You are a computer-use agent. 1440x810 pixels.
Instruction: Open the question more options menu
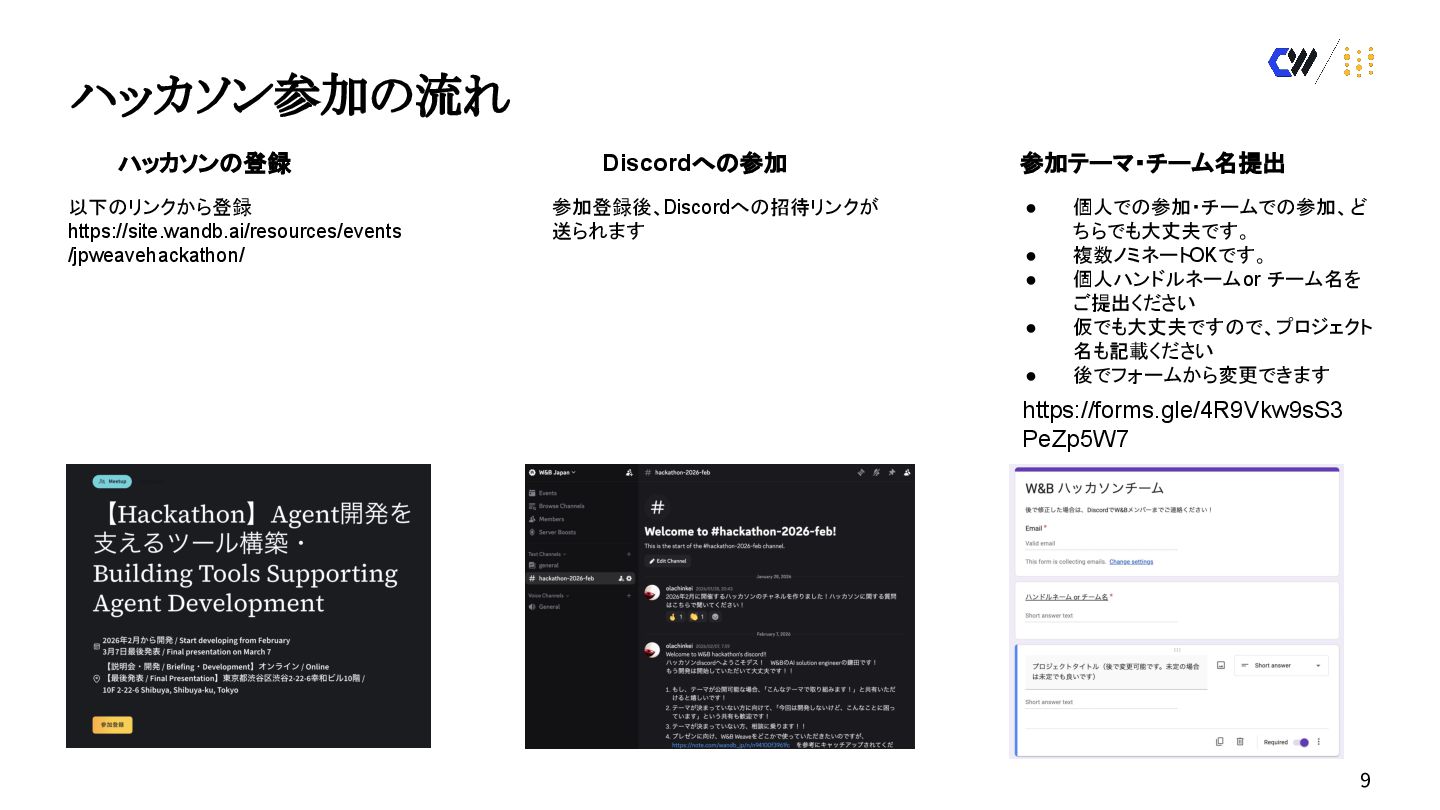click(x=1319, y=741)
